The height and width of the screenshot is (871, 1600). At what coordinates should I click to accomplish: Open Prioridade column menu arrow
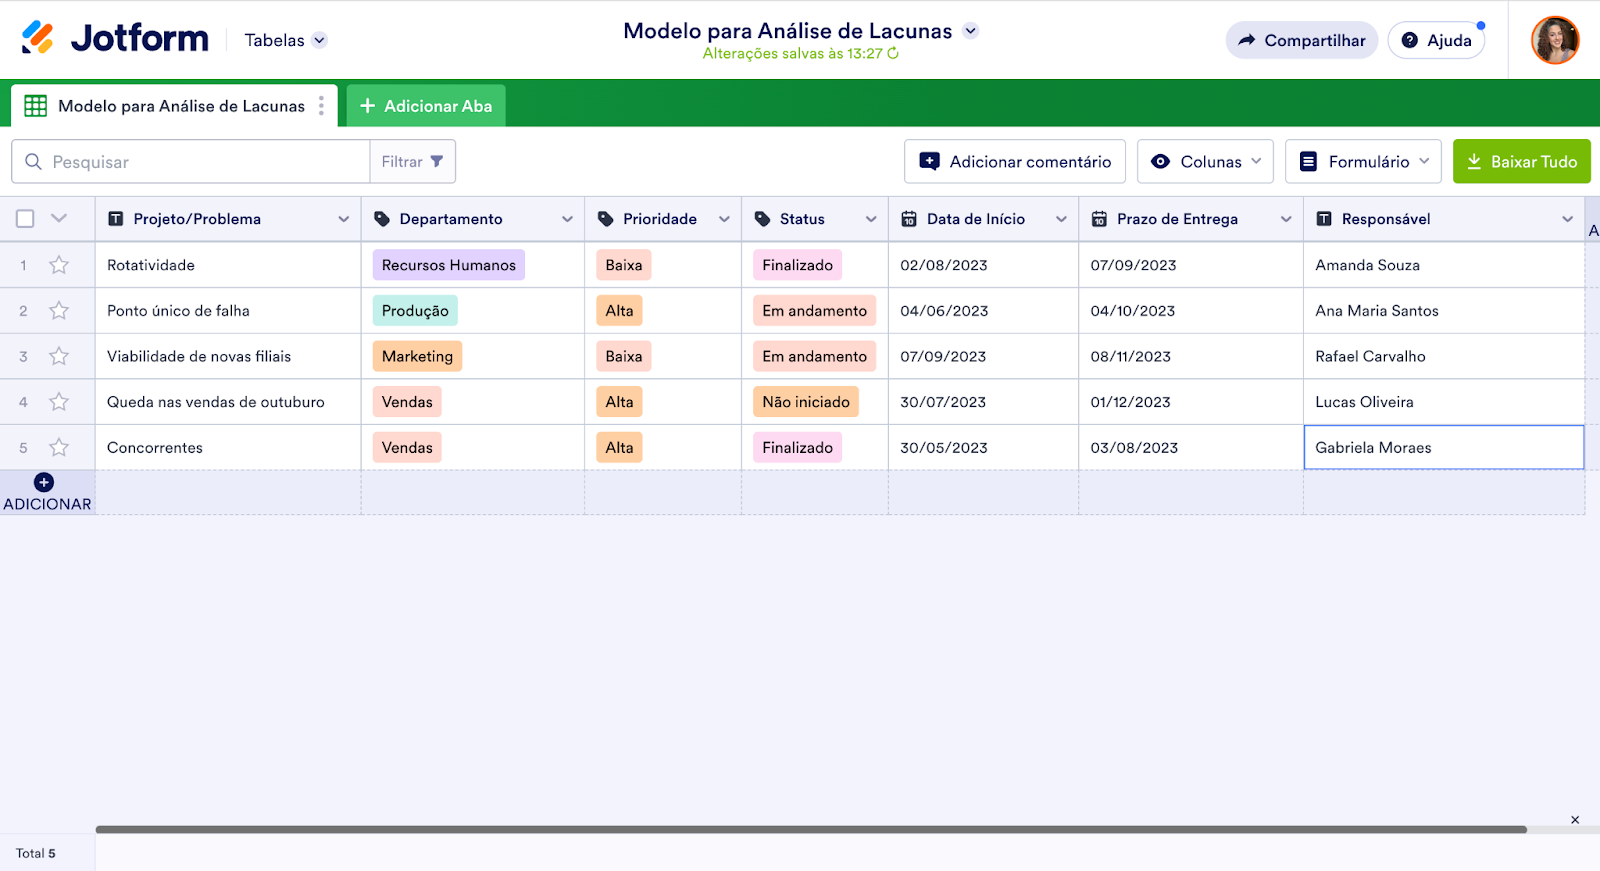pos(724,219)
